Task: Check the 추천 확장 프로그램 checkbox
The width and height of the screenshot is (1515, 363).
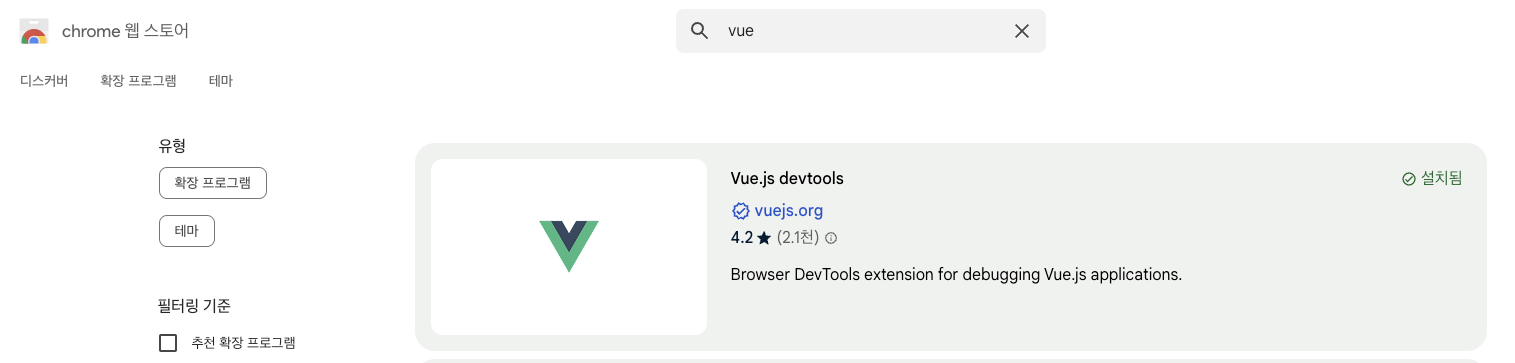Action: tap(168, 343)
